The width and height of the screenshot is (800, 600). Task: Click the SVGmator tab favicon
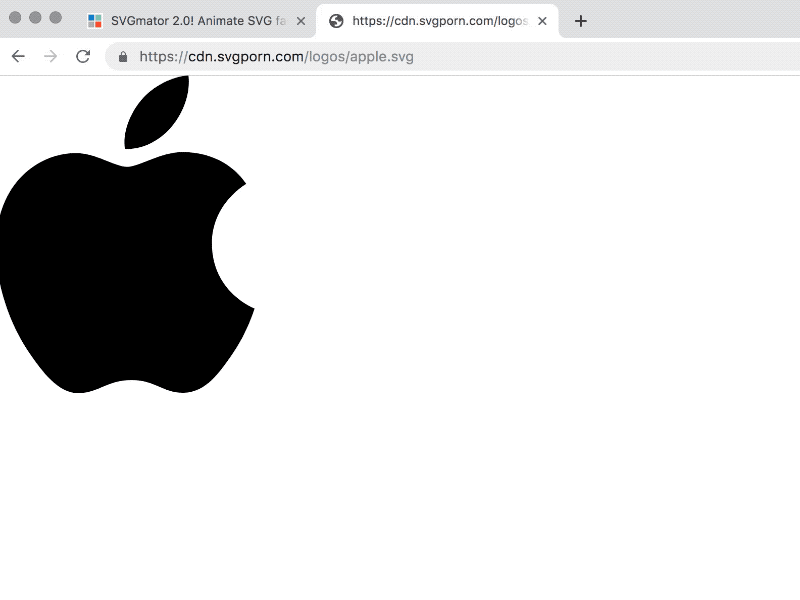(x=95, y=21)
